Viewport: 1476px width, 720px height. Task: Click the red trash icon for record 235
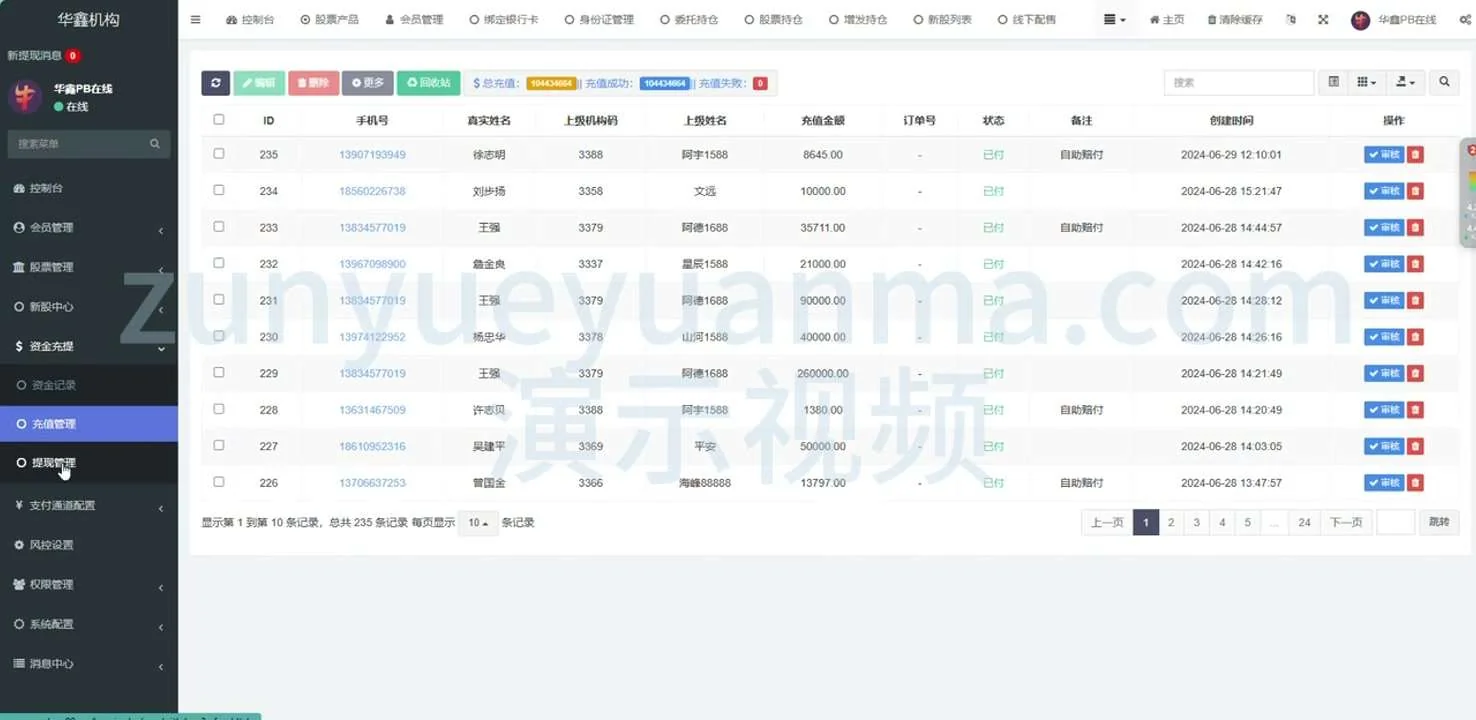pos(1415,155)
